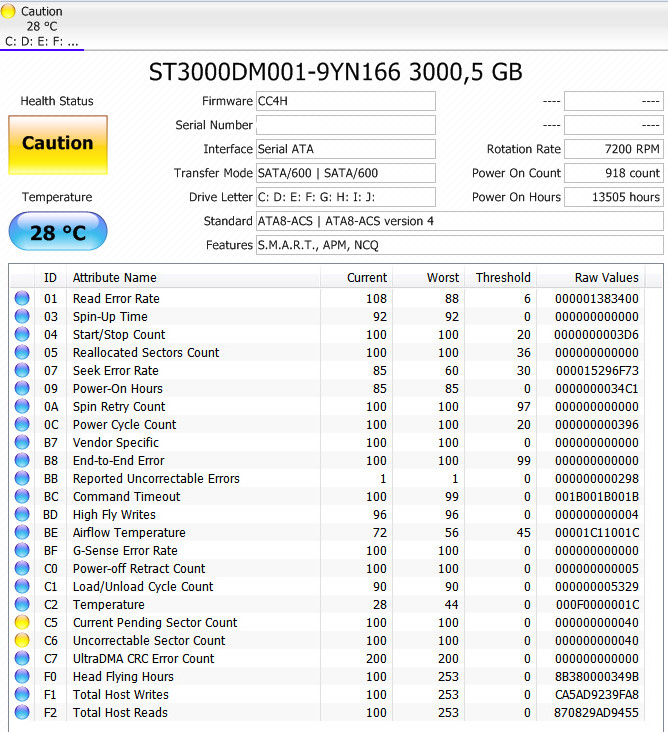Click the Interface Serial ATA field
This screenshot has height=732, width=668.
click(x=345, y=149)
